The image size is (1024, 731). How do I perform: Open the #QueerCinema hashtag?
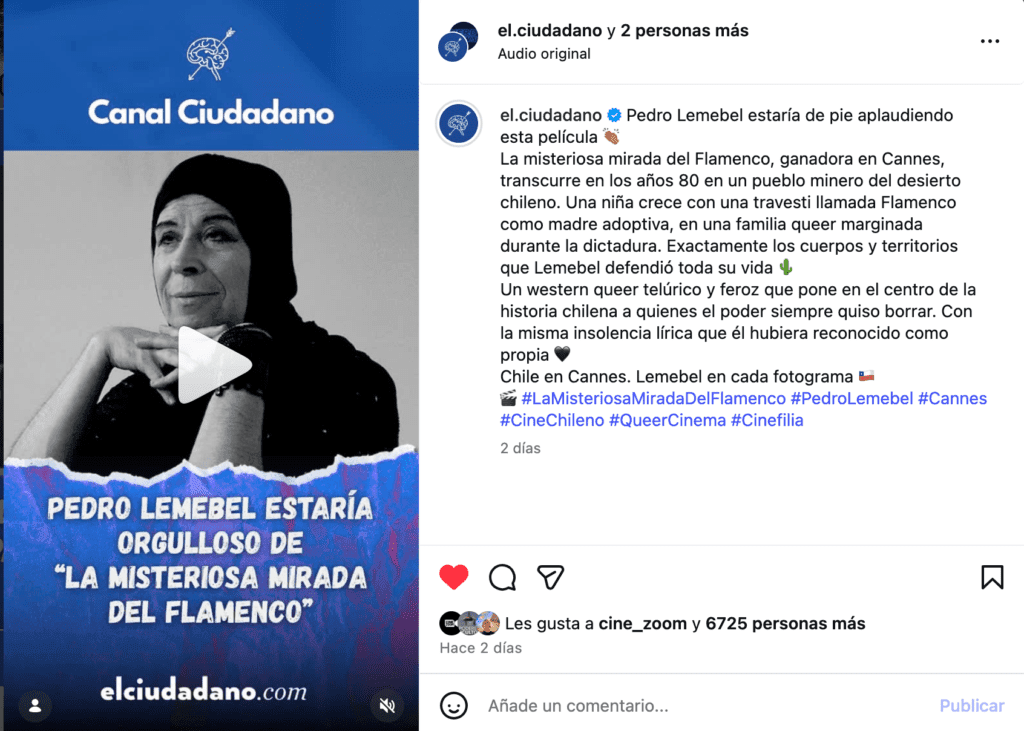point(667,420)
